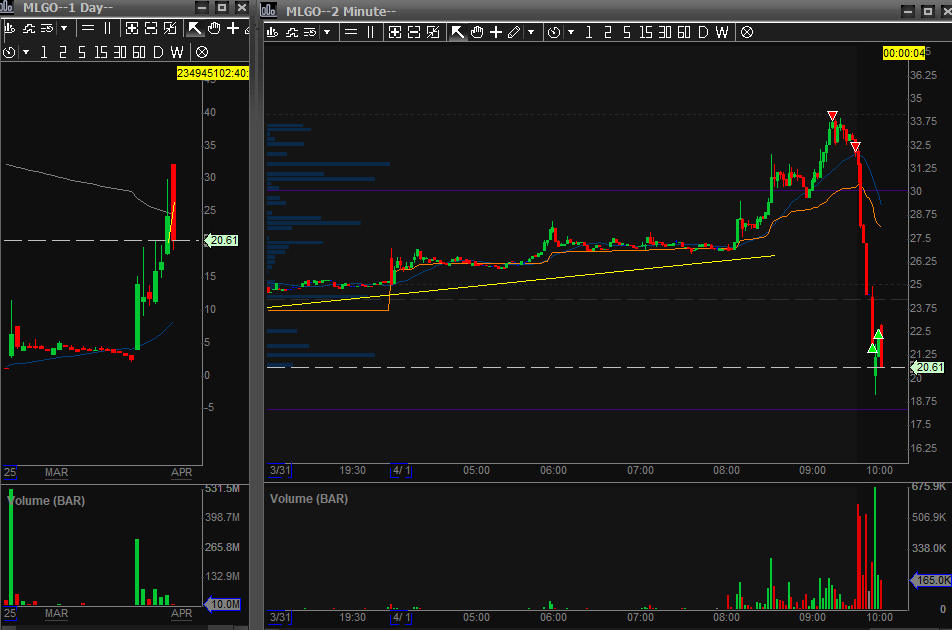The width and height of the screenshot is (952, 630).
Task: Select the pencil drawing tool in 2 Minute window
Action: coord(514,32)
